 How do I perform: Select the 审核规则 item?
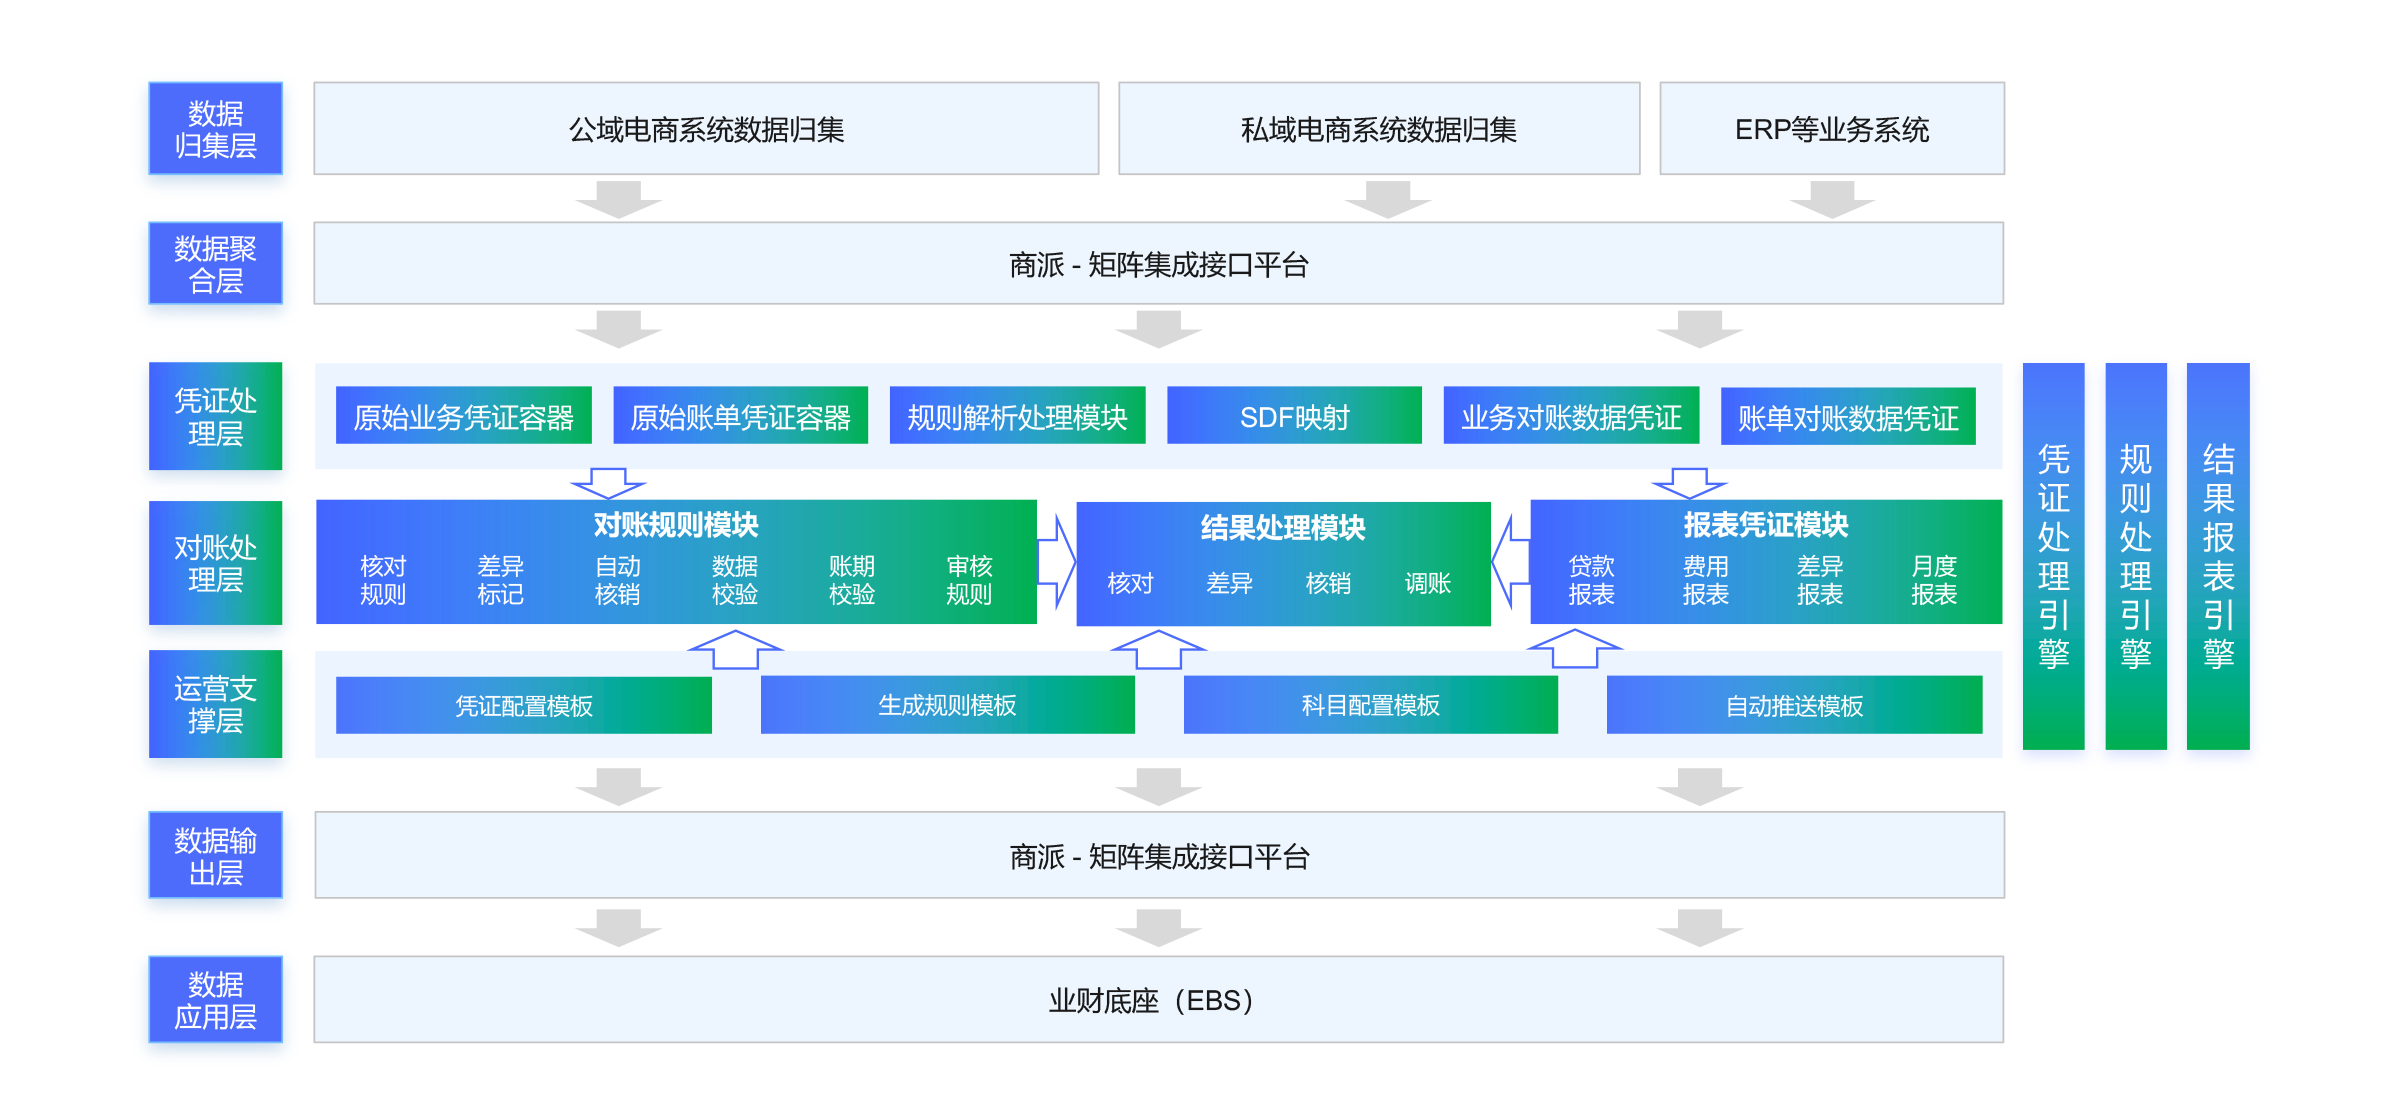point(969,580)
